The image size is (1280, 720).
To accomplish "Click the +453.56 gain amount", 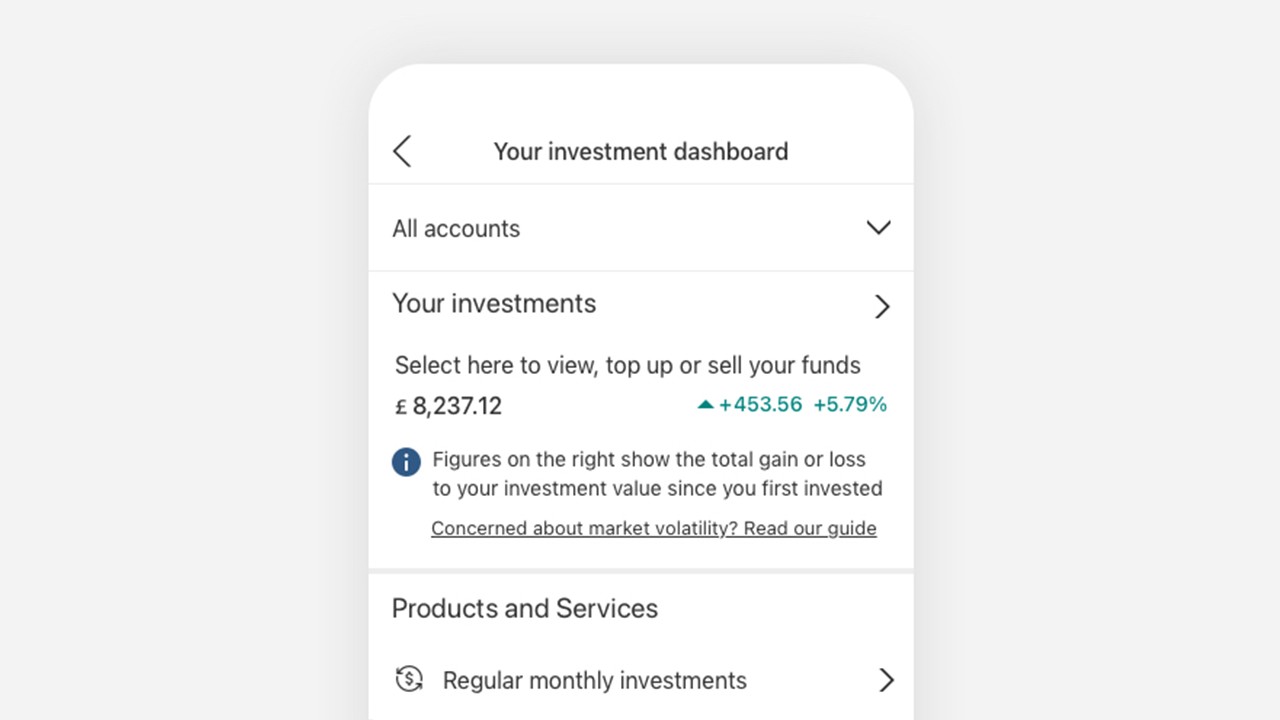I will [x=760, y=404].
